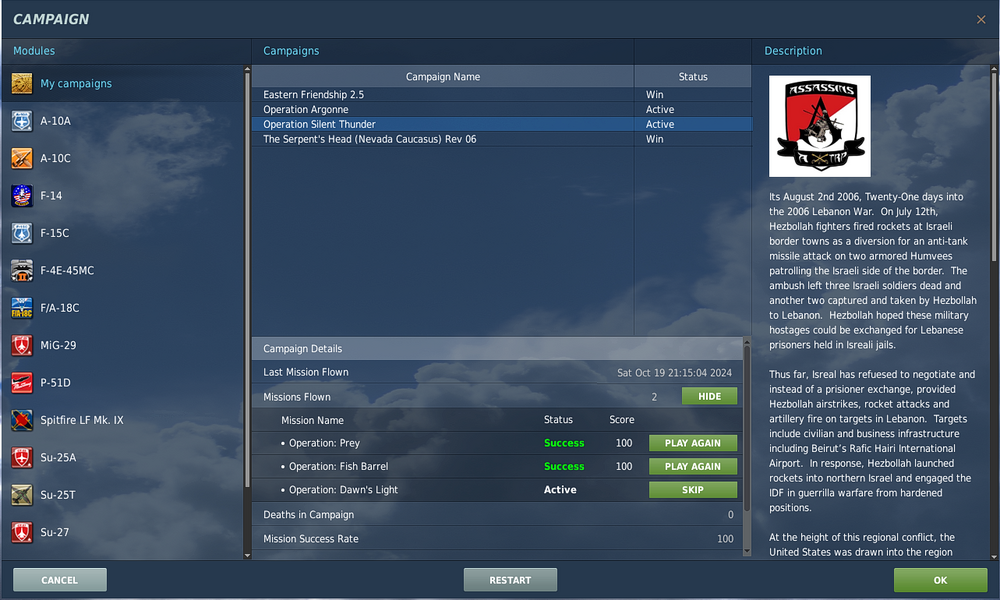Select the Operation Silent Thunder campaign
Screen dimensions: 1000x600
pyautogui.click(x=502, y=124)
